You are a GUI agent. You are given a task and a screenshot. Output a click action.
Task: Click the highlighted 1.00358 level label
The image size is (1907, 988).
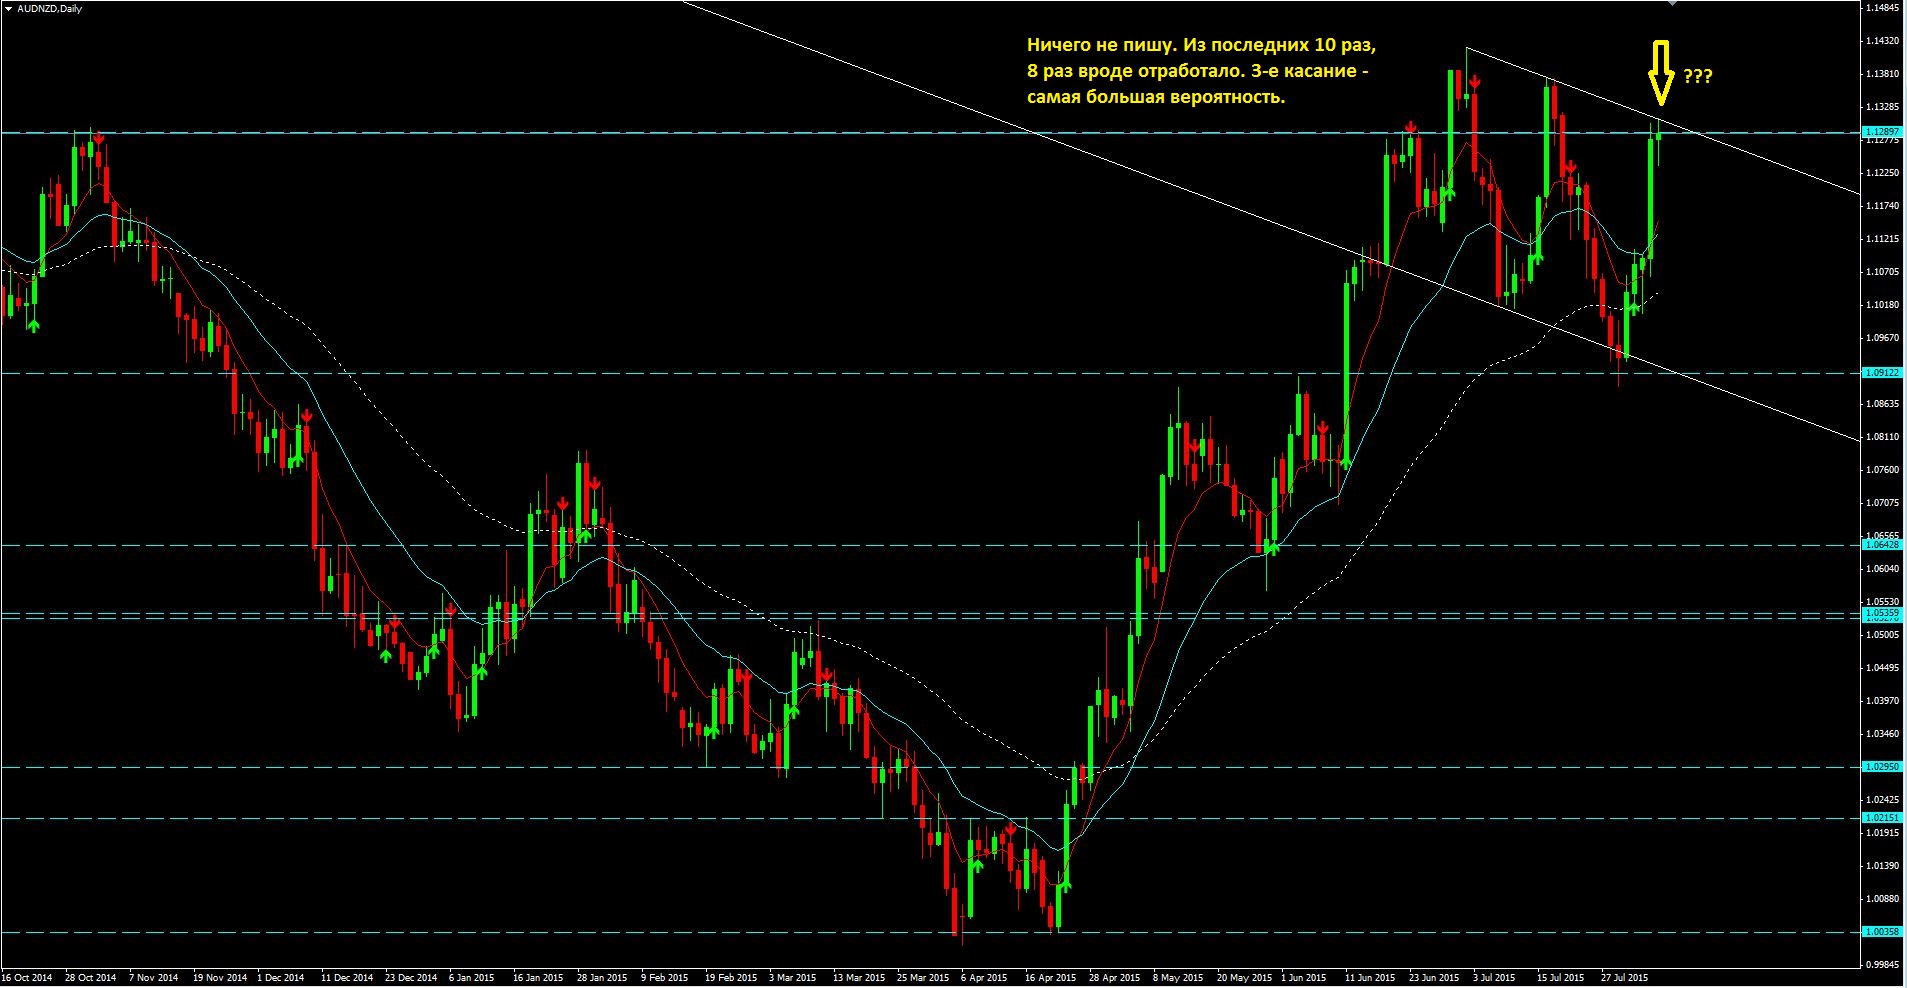tap(1882, 932)
